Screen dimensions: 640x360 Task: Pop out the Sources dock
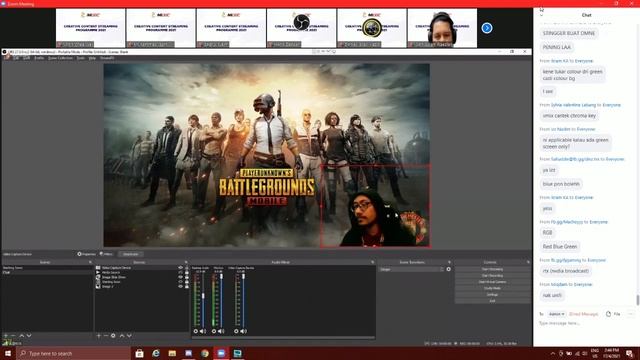[x=186, y=262]
